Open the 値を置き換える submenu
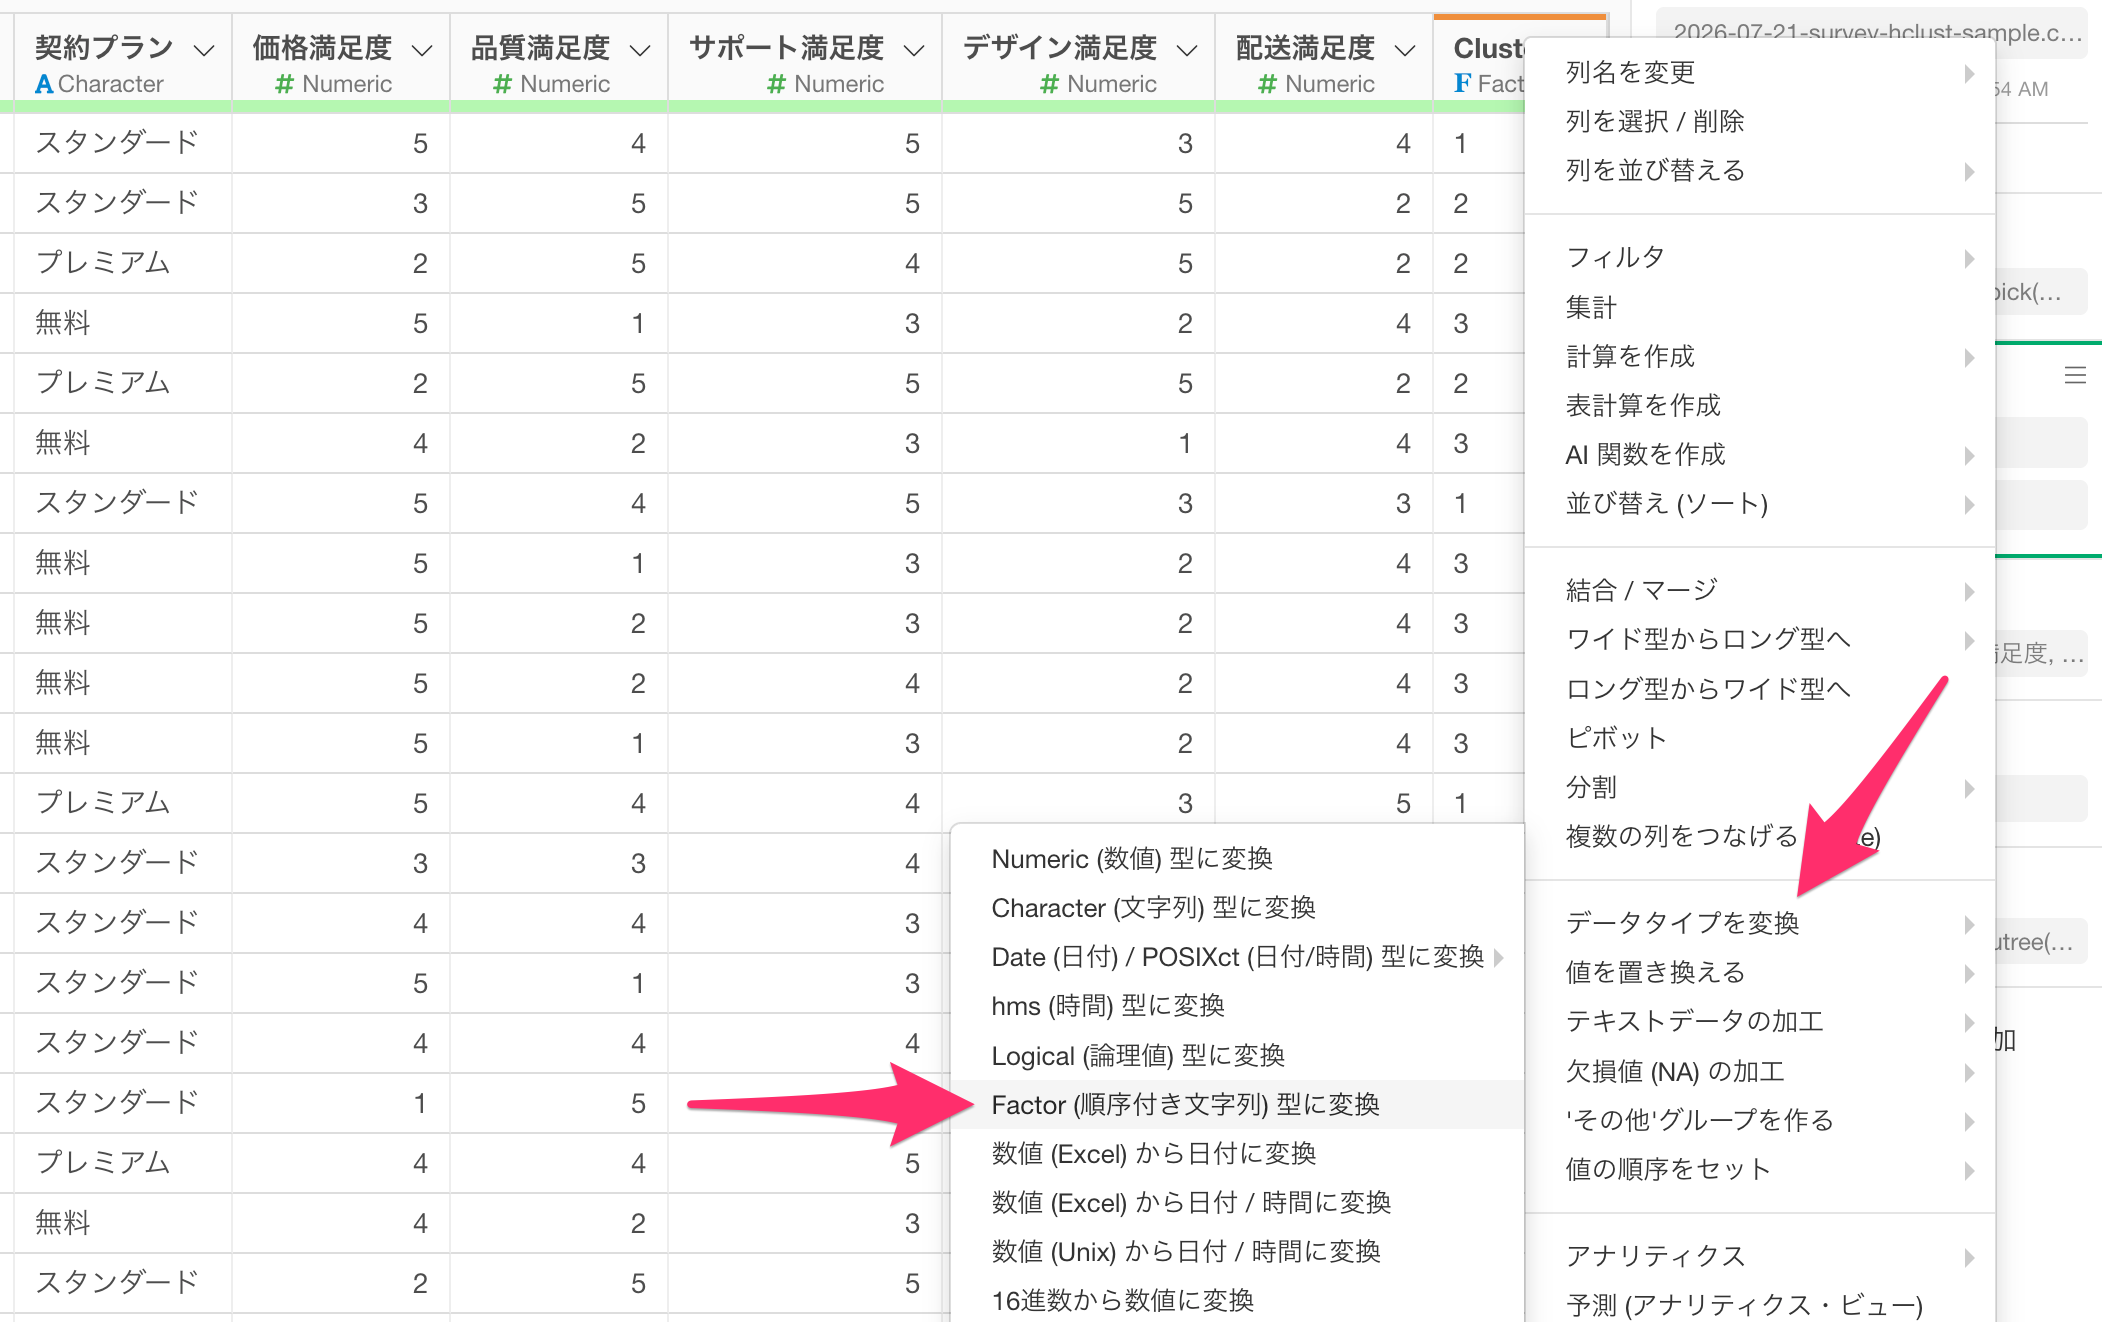 point(1760,972)
